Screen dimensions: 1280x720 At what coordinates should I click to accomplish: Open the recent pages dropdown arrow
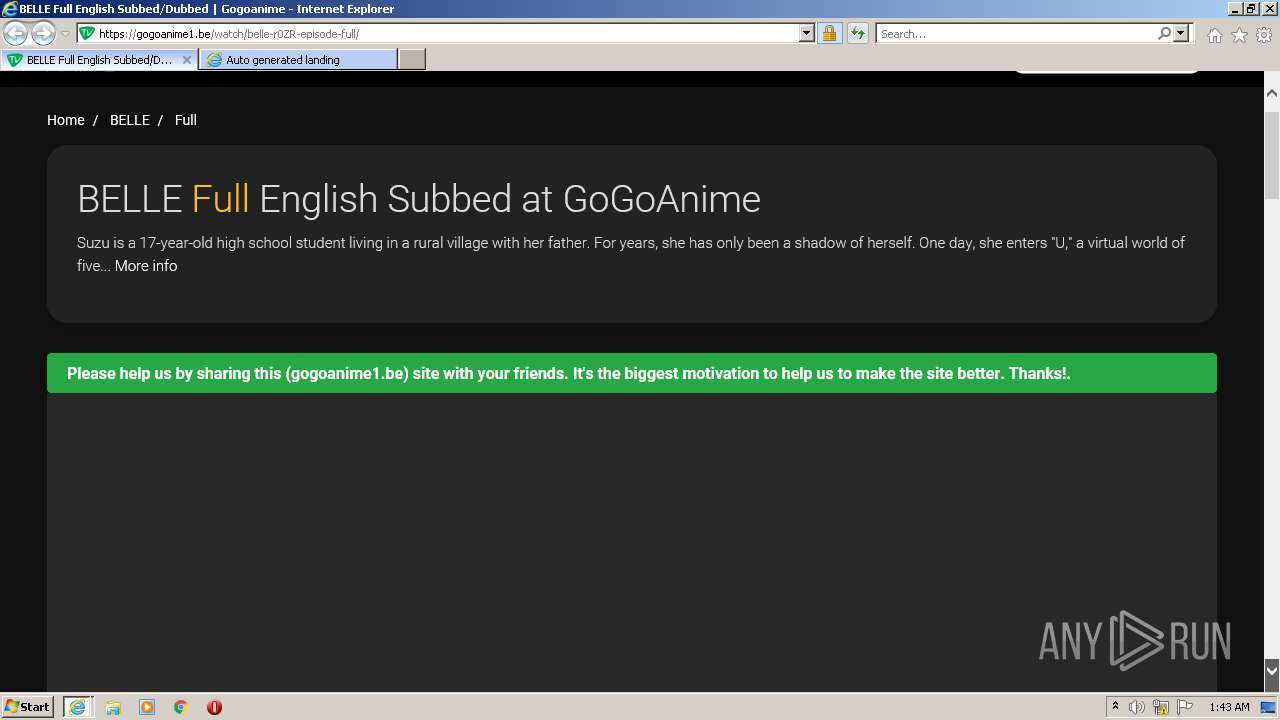click(65, 34)
